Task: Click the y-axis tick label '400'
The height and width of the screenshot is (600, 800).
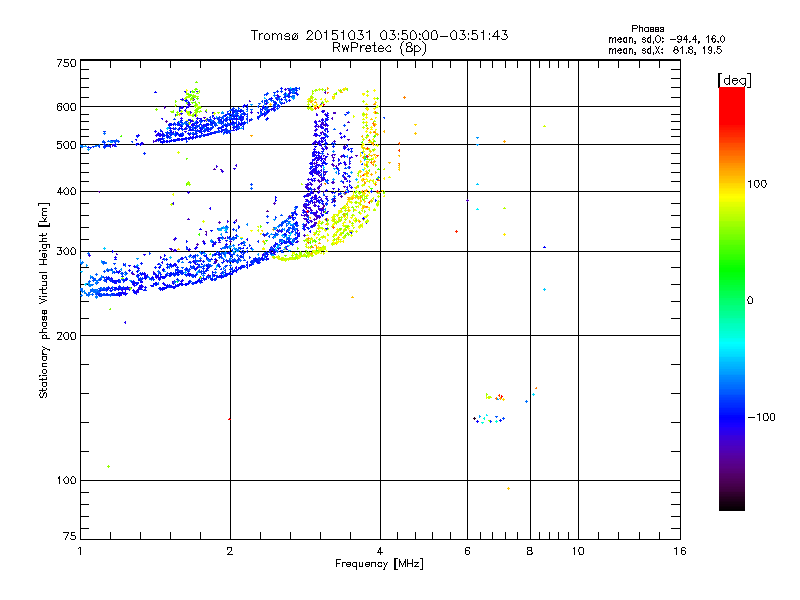Action: tap(67, 192)
